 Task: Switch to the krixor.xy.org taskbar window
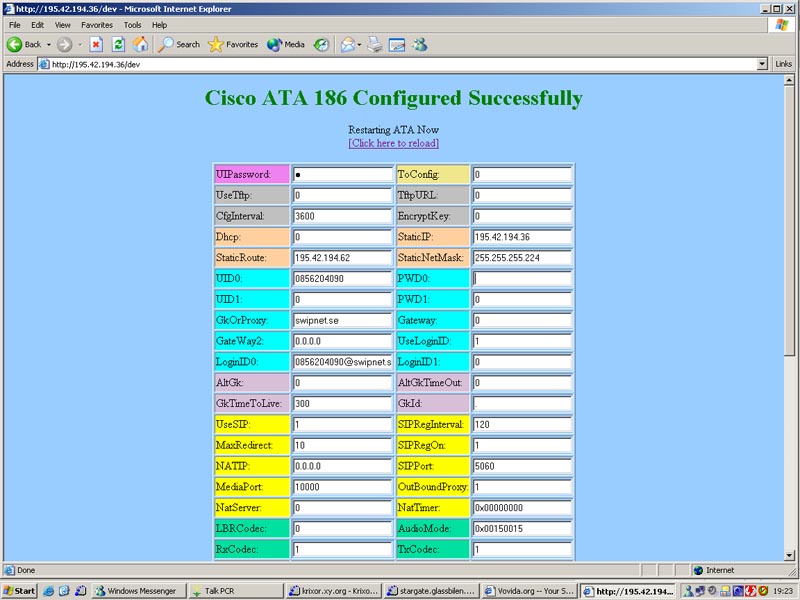pyautogui.click(x=333, y=591)
